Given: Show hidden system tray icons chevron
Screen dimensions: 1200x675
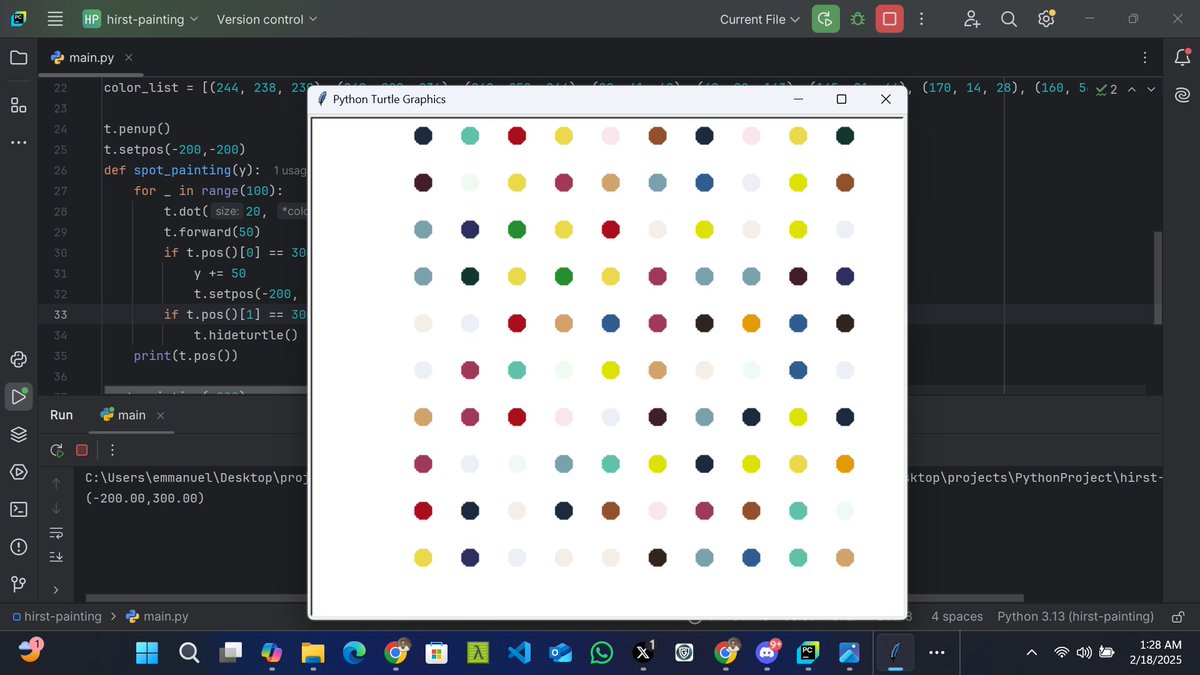Looking at the screenshot, I should 1031,653.
